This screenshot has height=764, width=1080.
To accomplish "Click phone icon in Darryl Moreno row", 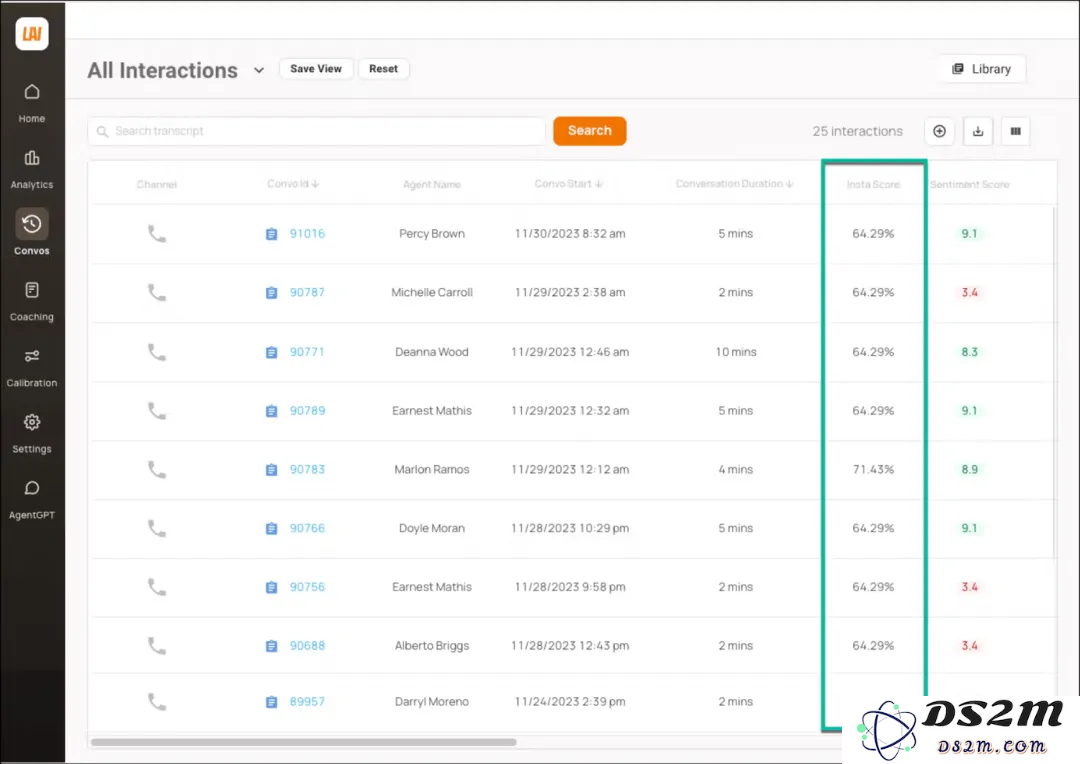I will [157, 702].
